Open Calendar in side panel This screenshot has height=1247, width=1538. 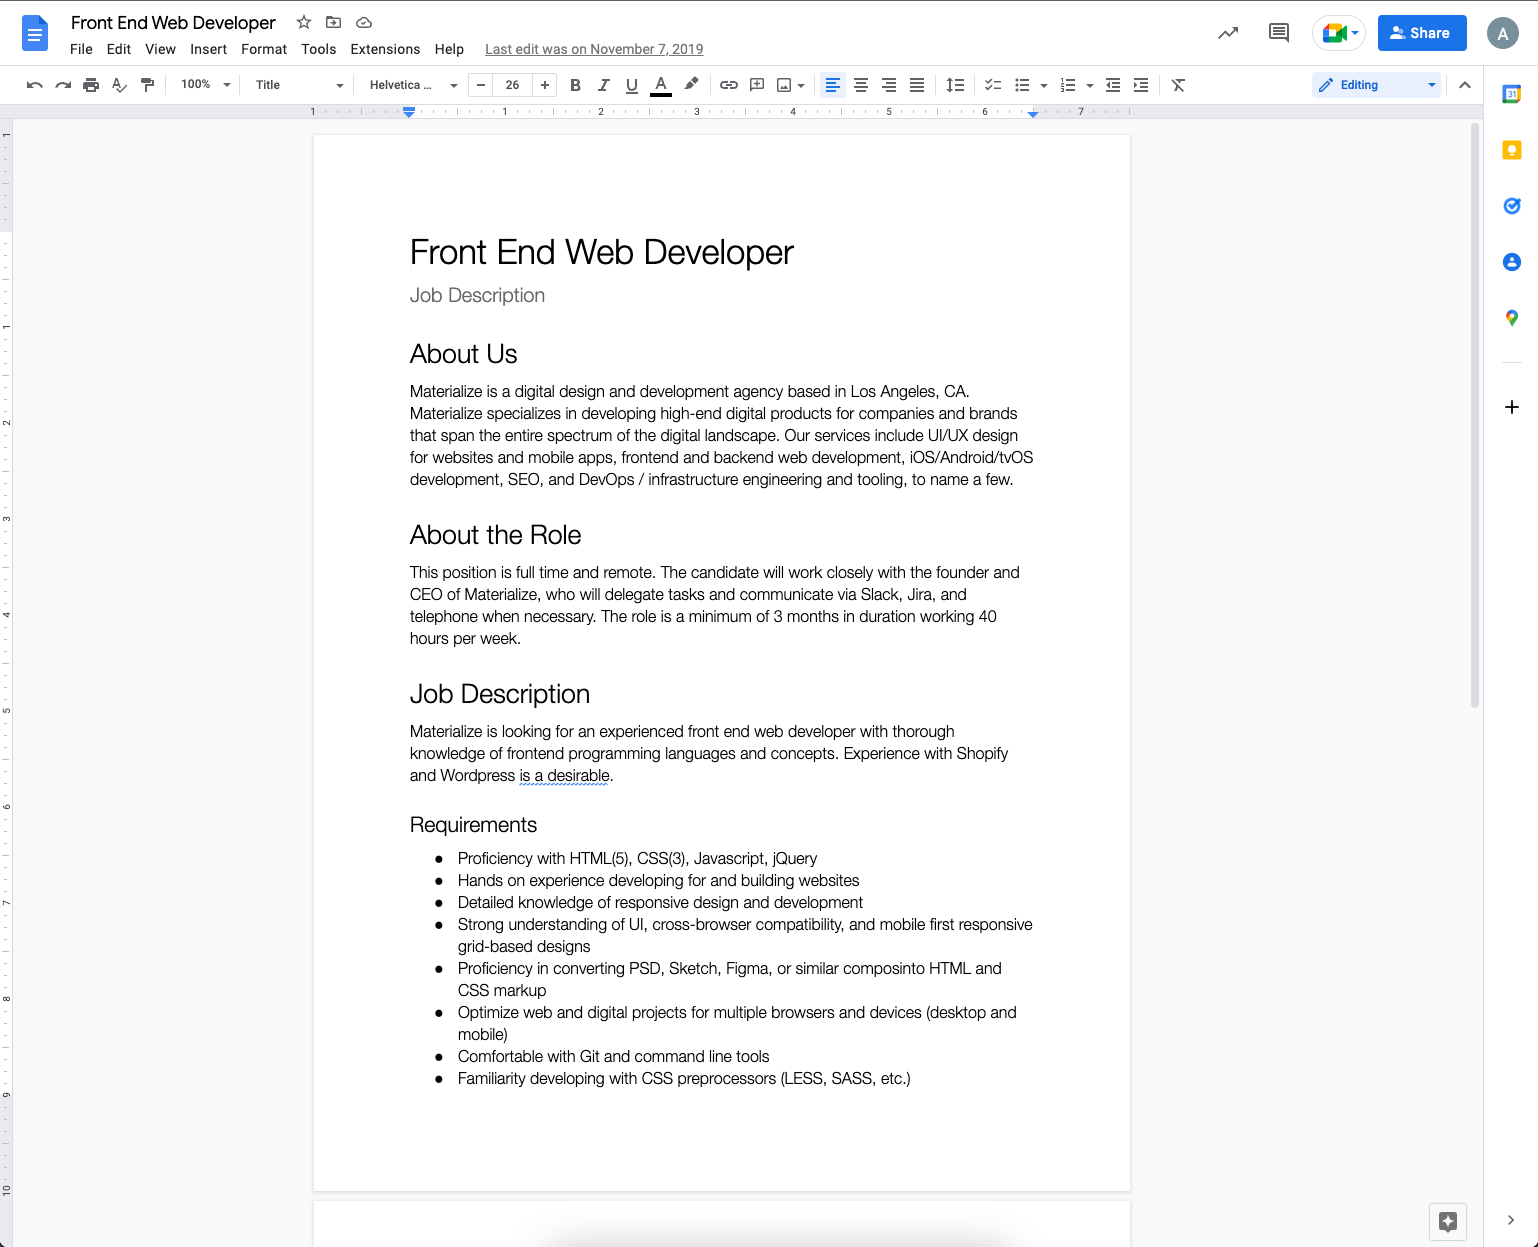pos(1512,94)
